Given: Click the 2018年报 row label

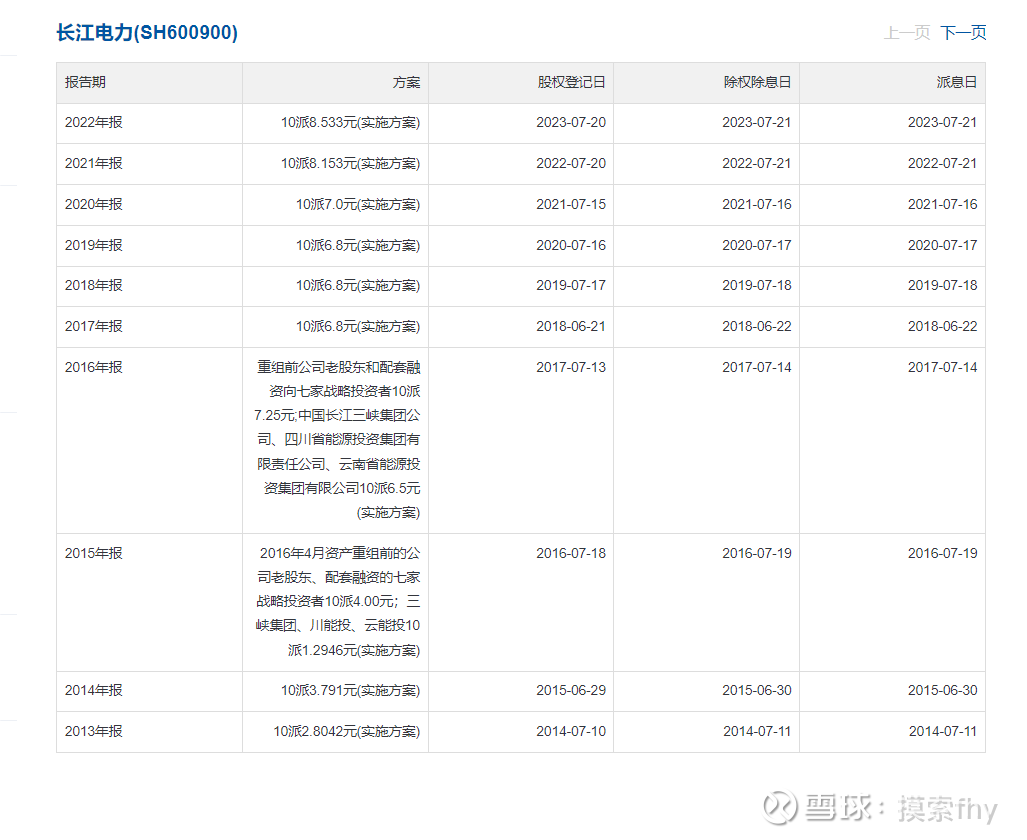Looking at the screenshot, I should tap(94, 286).
